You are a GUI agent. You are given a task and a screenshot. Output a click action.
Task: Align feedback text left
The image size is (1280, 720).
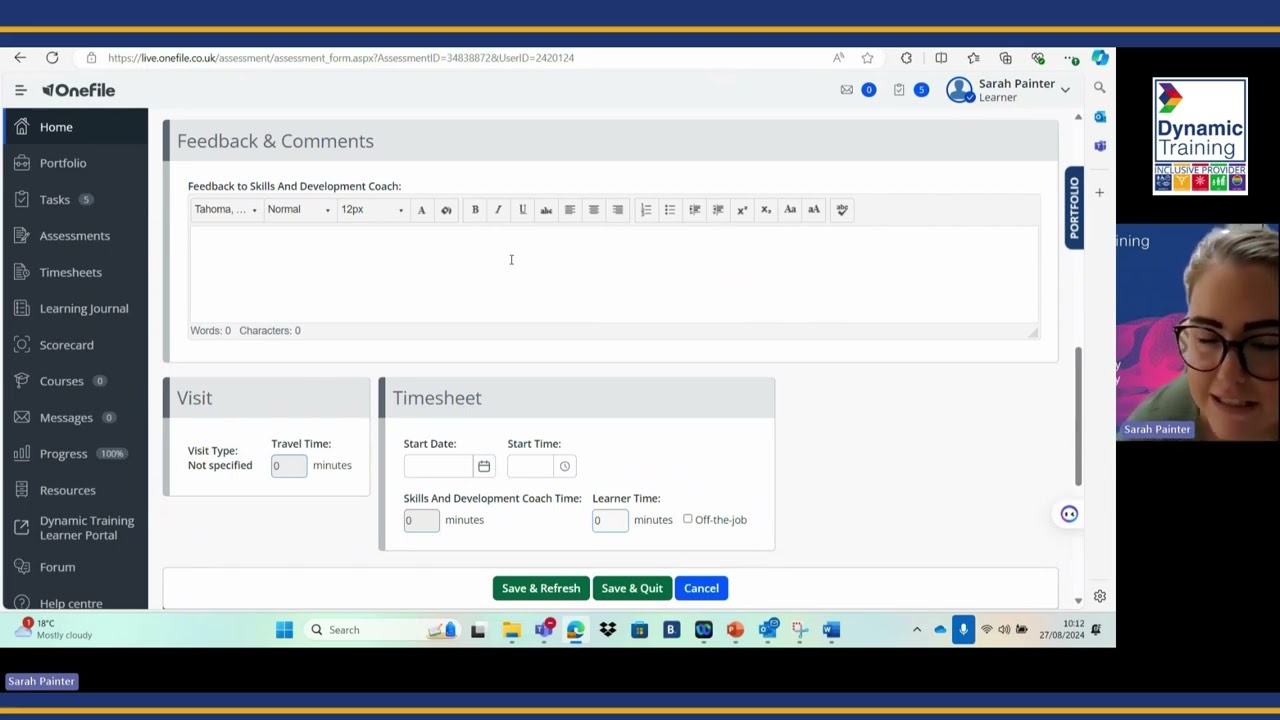coord(570,210)
